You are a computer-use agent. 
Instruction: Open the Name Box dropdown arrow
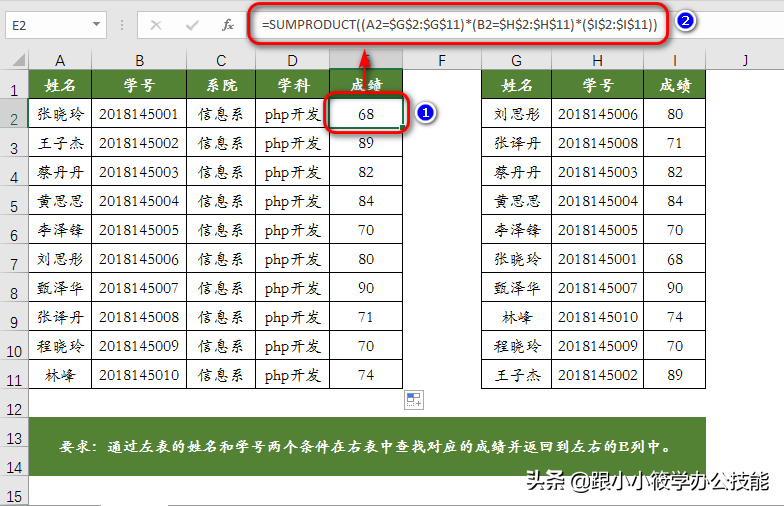96,24
